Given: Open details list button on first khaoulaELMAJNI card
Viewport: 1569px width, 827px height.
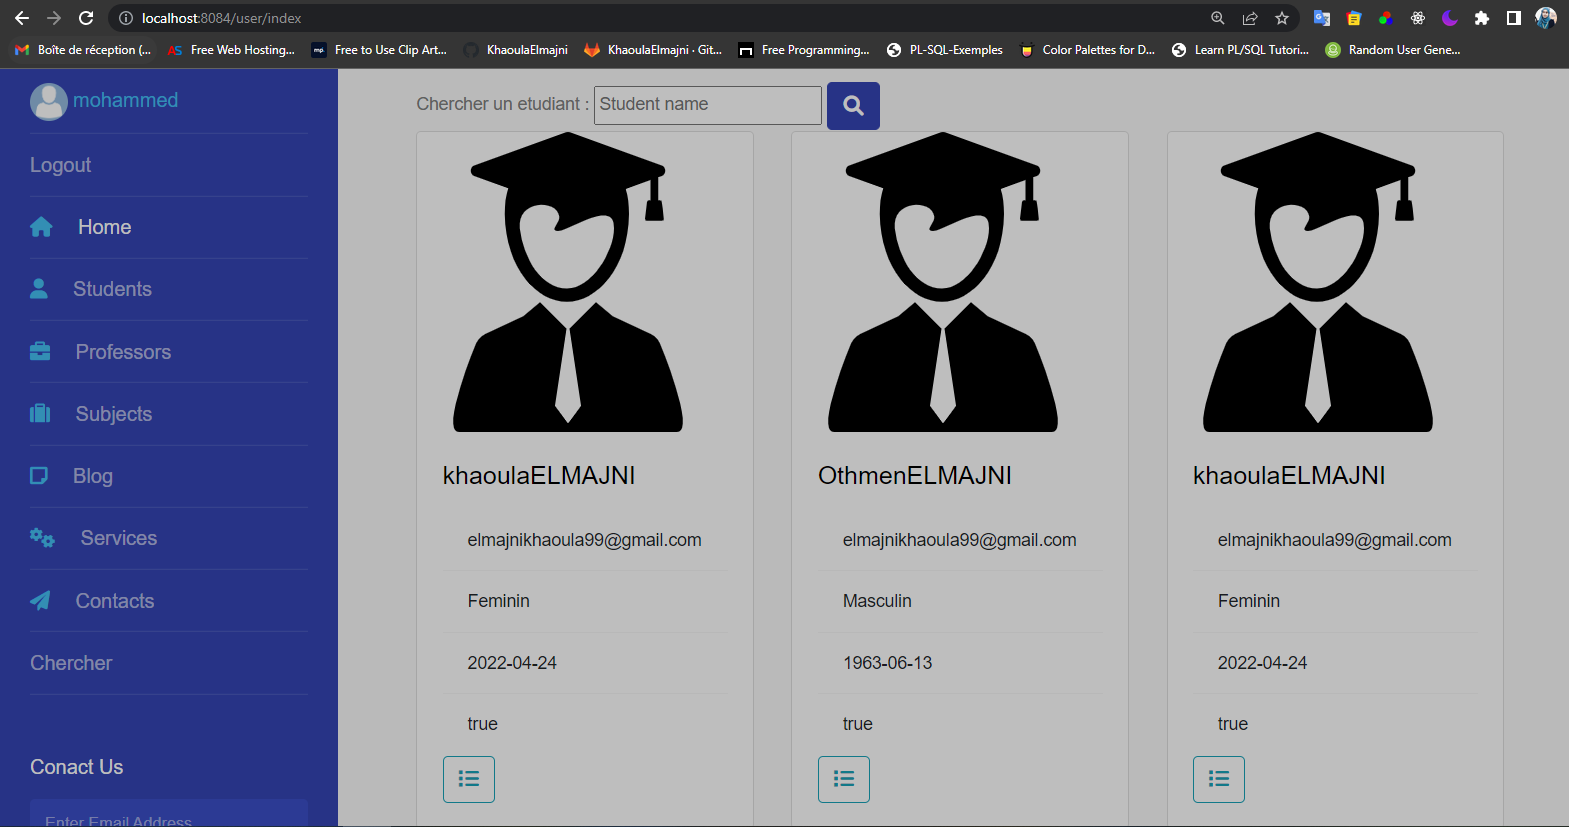Looking at the screenshot, I should (469, 779).
